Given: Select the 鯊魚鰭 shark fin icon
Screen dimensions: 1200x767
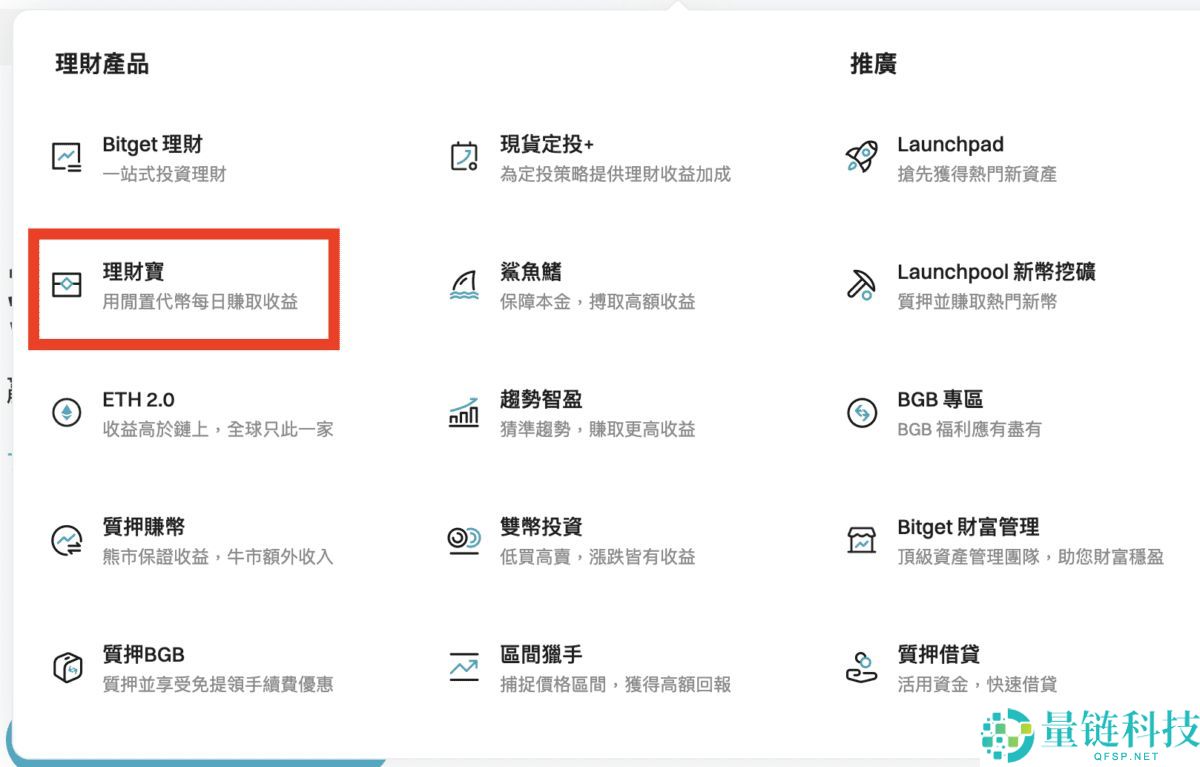Looking at the screenshot, I should [462, 285].
